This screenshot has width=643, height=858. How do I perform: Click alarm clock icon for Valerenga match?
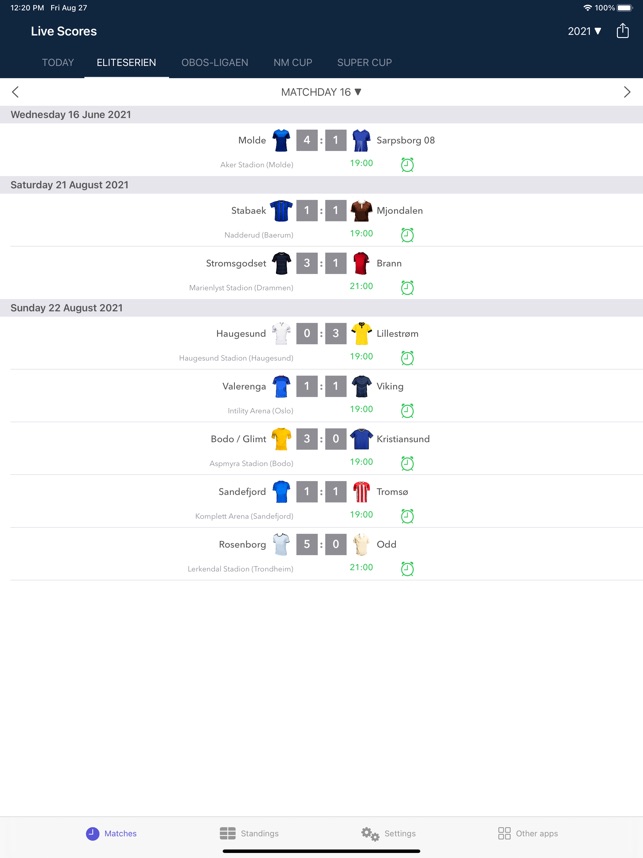(407, 410)
